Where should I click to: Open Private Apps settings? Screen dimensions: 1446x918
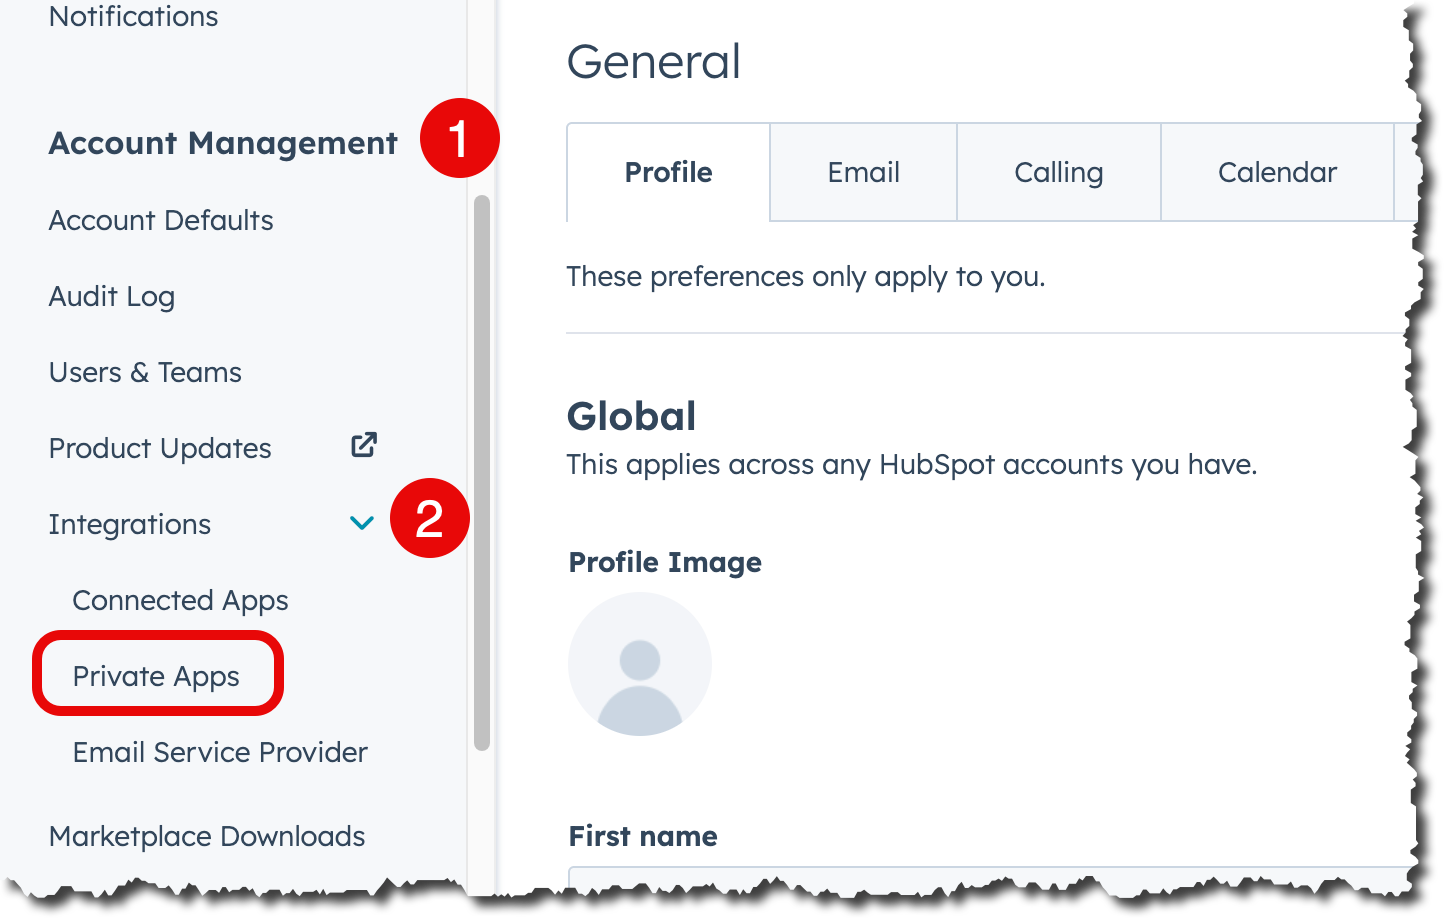(157, 676)
